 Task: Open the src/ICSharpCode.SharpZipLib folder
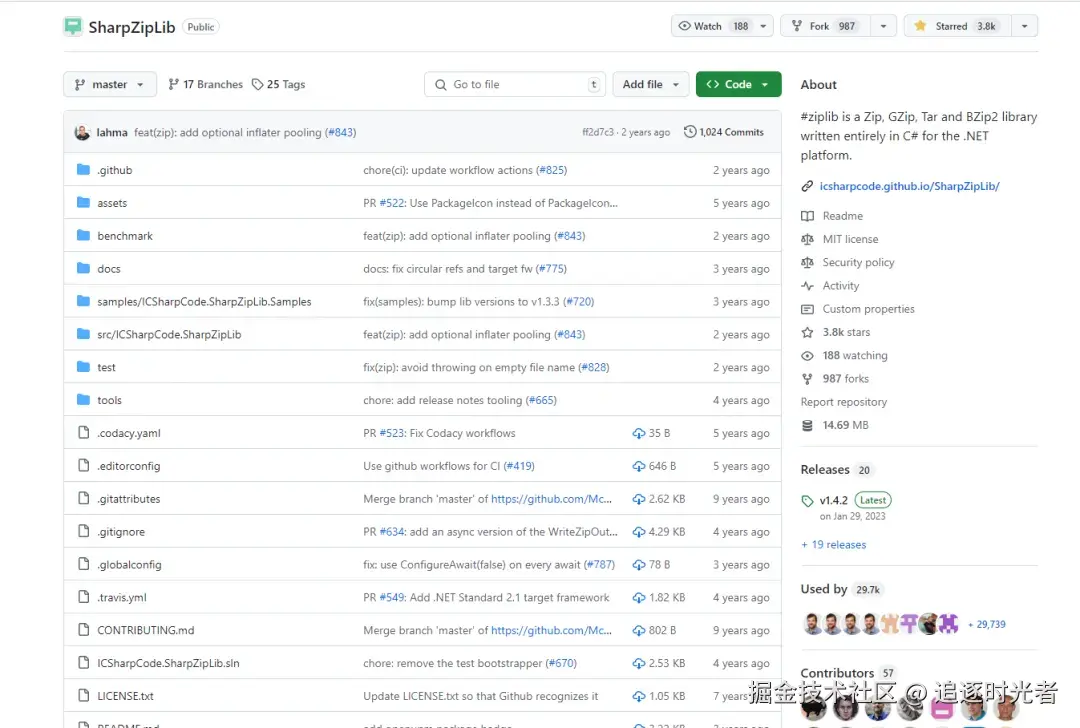pyautogui.click(x=169, y=335)
